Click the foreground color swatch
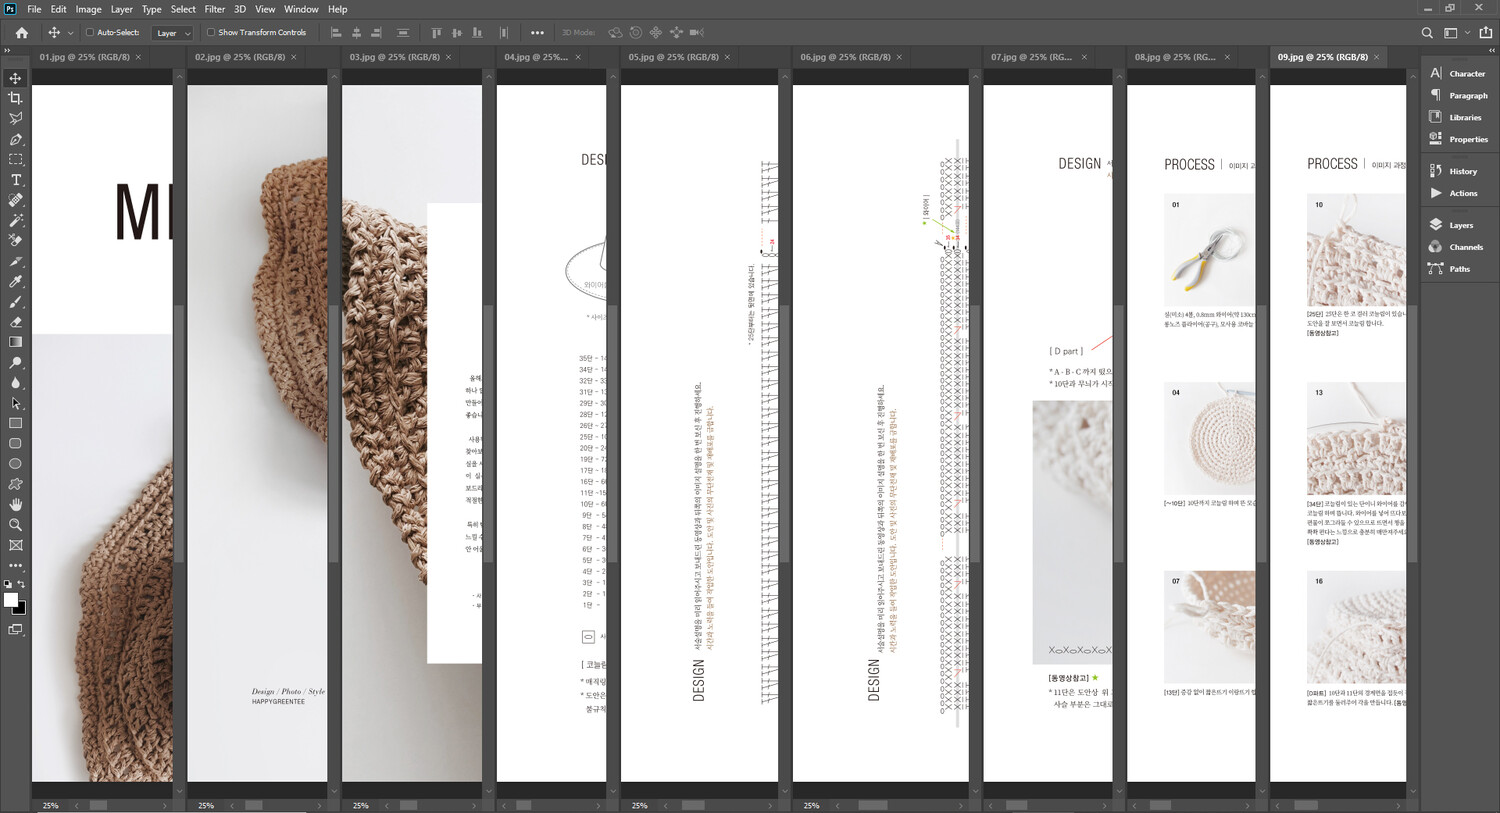The image size is (1500, 813). [11, 600]
